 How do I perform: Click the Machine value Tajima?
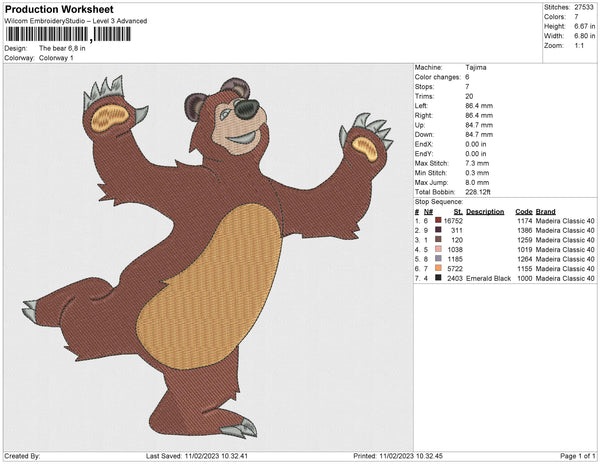tap(476, 67)
